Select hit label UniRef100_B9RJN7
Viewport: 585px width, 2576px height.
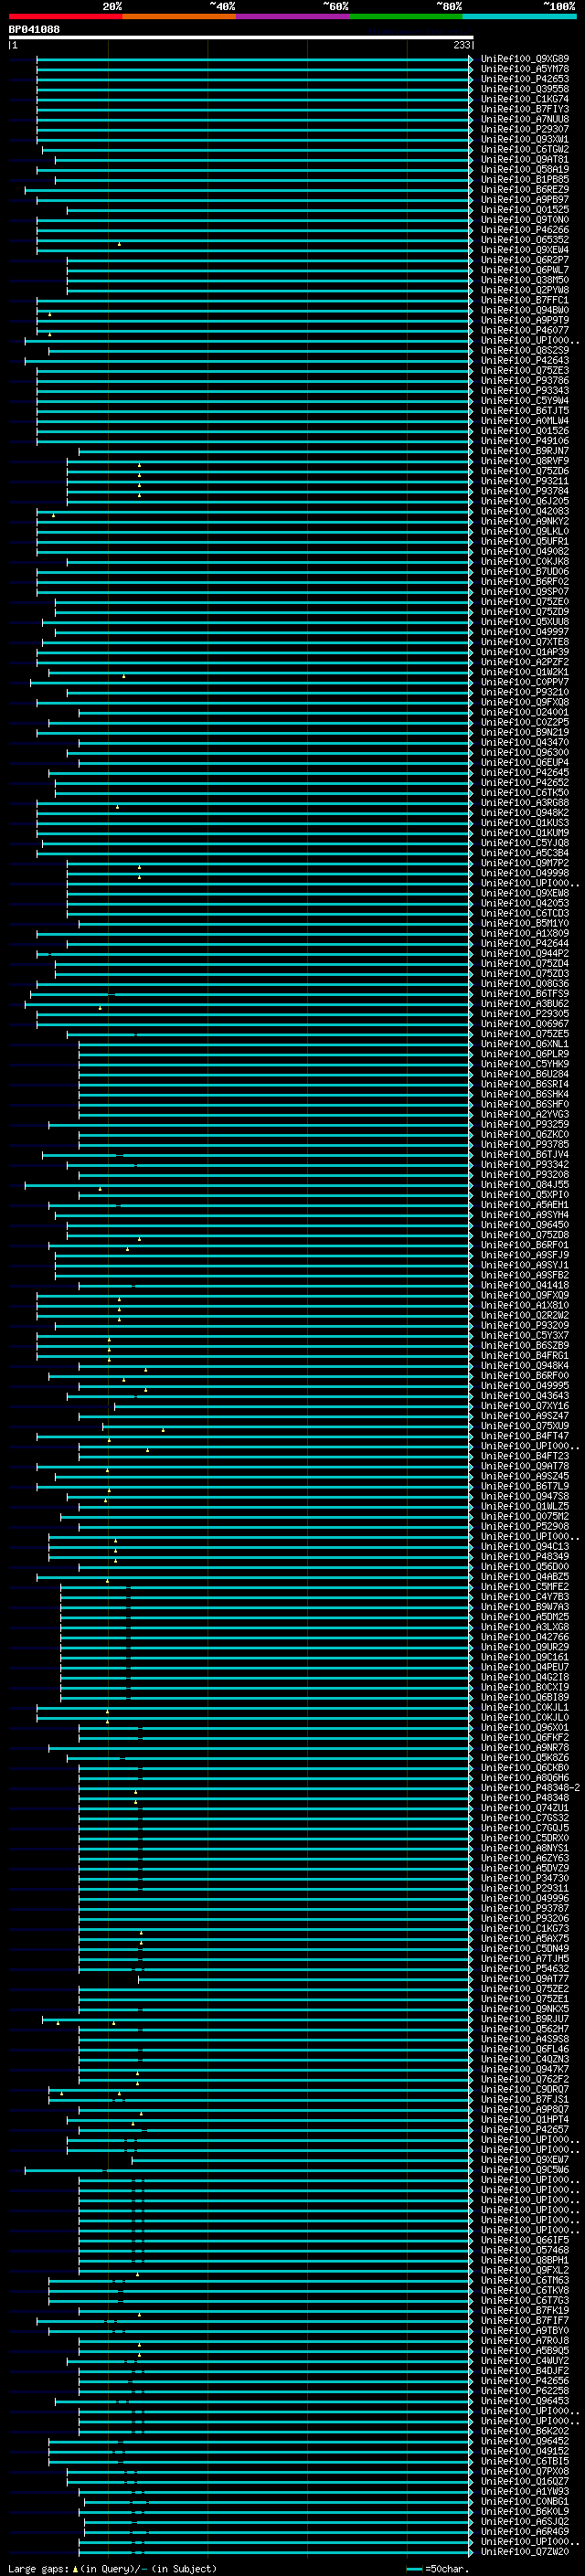pos(525,451)
